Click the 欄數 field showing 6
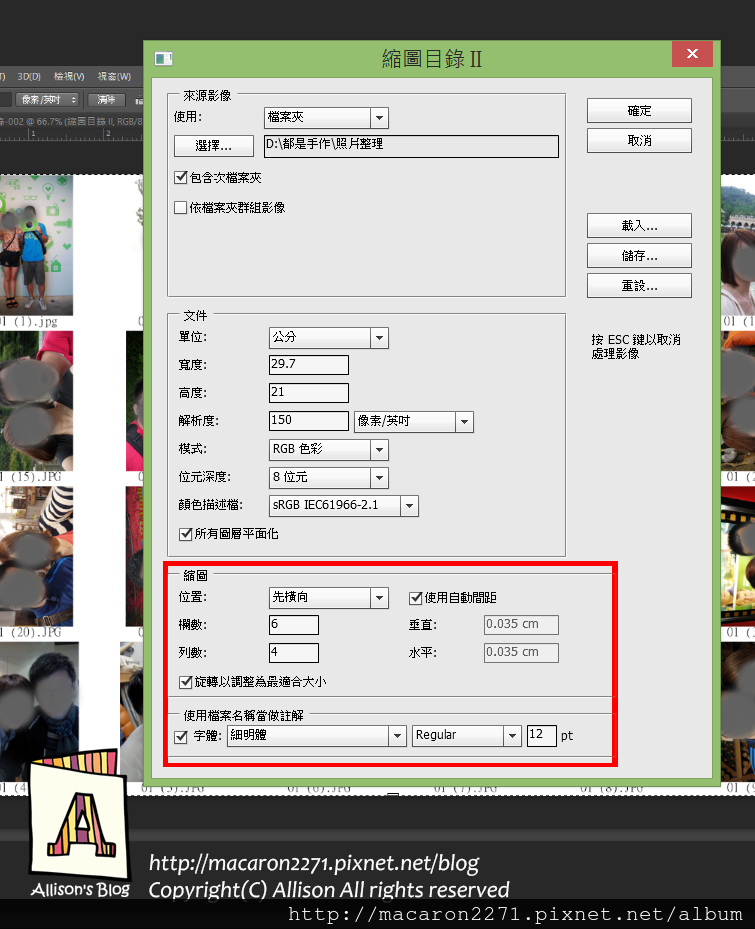This screenshot has height=929, width=755. (x=294, y=624)
